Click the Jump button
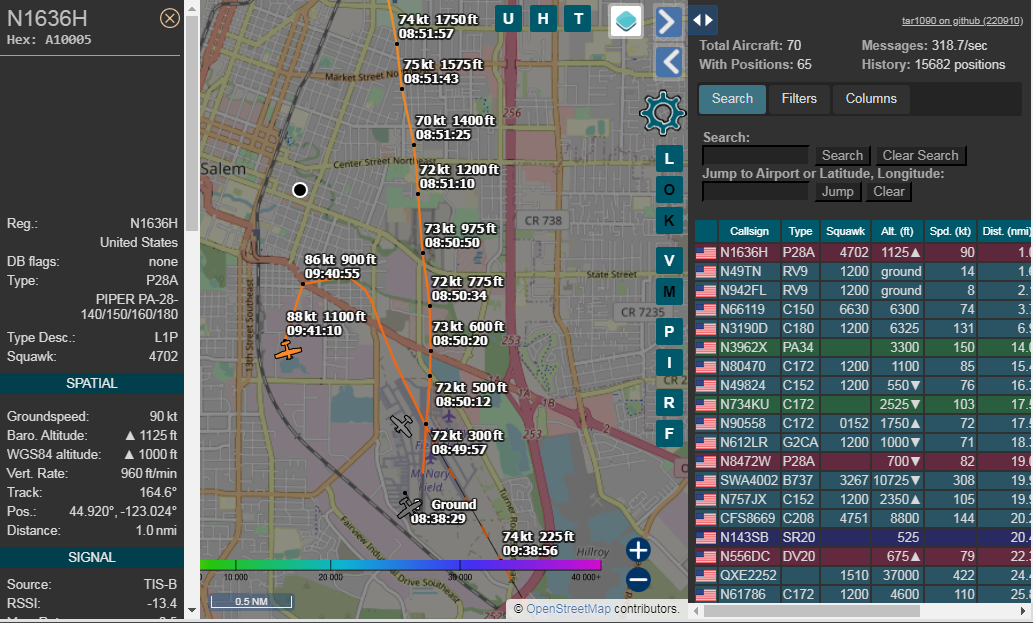The image size is (1033, 623). [837, 192]
